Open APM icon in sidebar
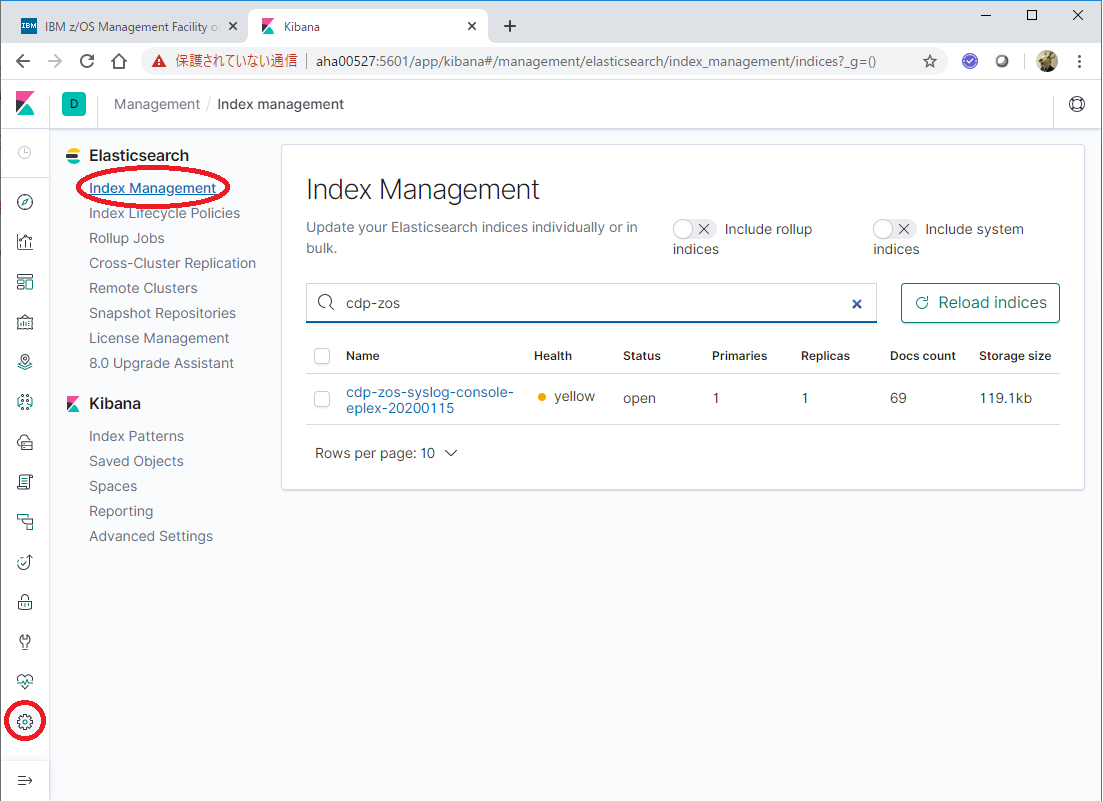The height and width of the screenshot is (801, 1103). click(x=25, y=522)
